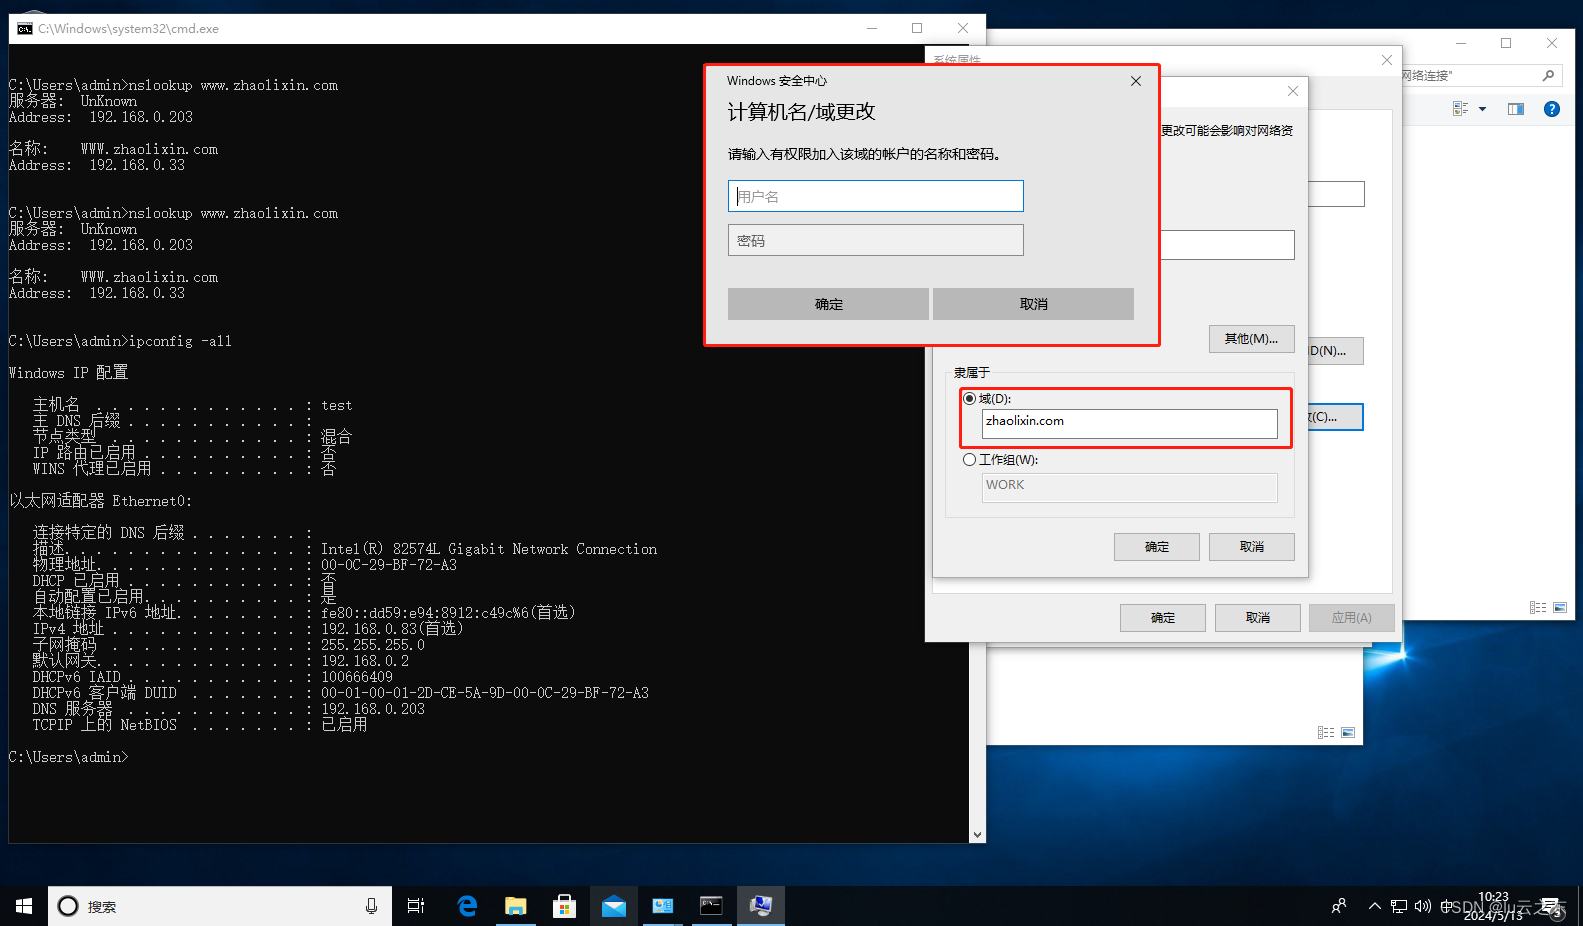Toggle the preview pane icon
This screenshot has height=926, width=1583.
(1516, 109)
